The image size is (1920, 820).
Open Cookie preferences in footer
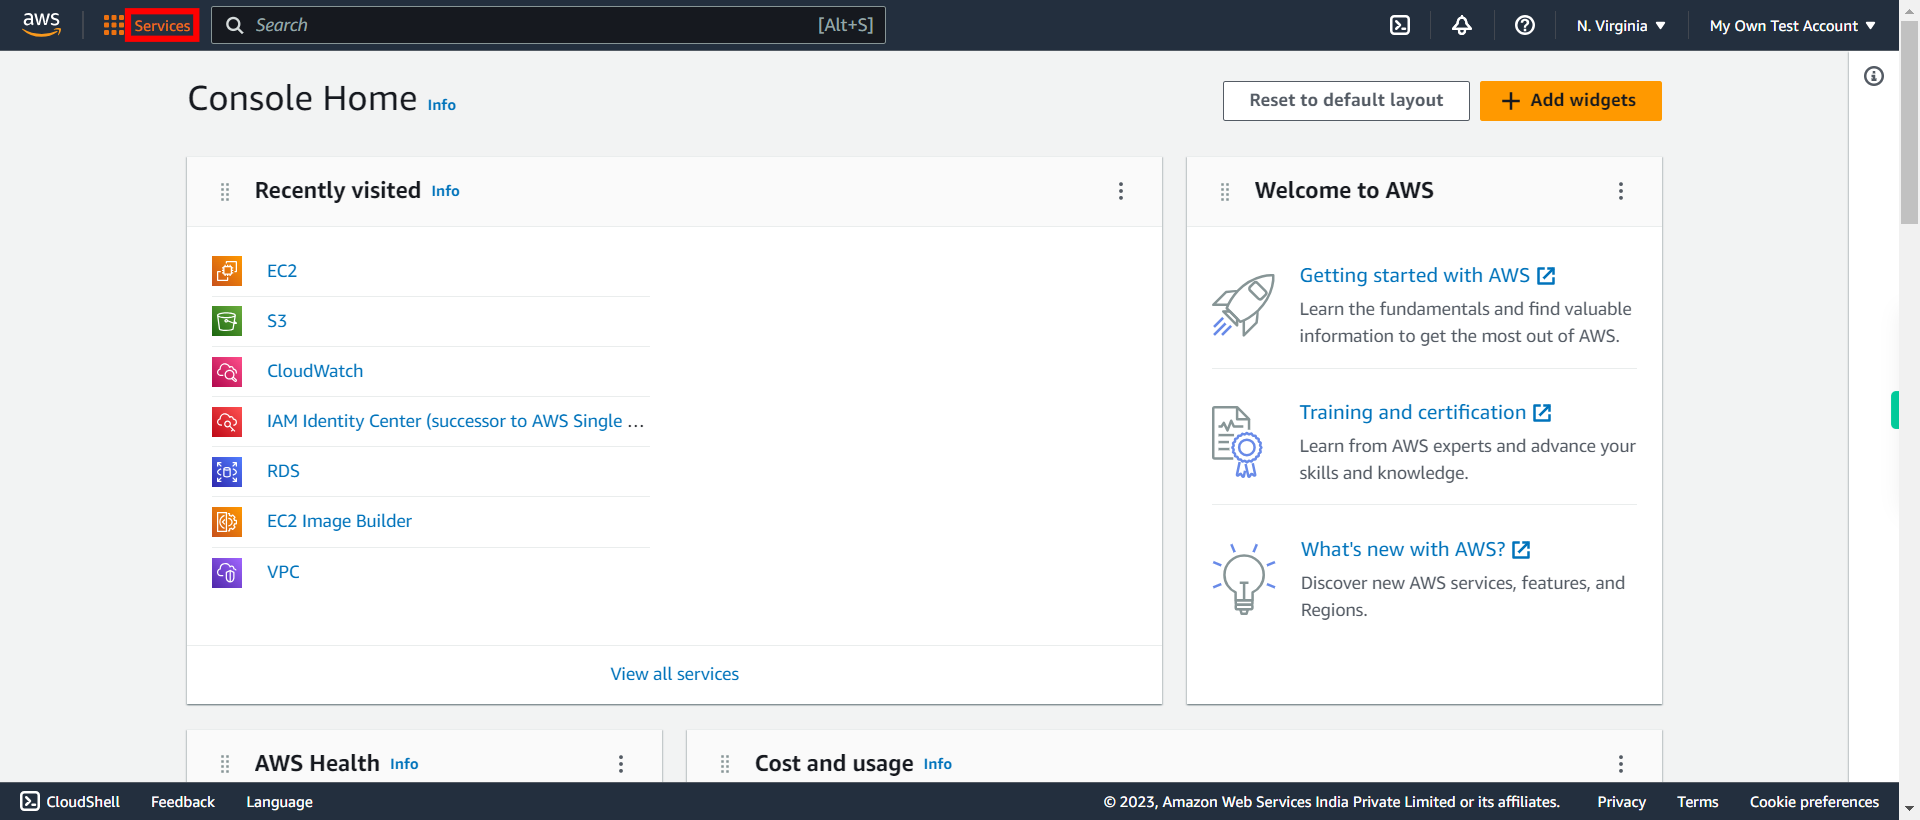[x=1814, y=802]
